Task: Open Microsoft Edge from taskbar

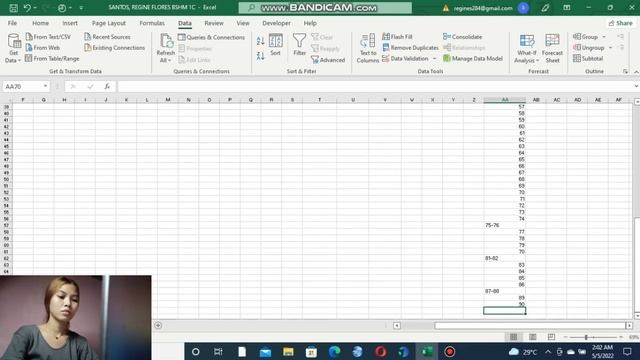Action: [335, 351]
